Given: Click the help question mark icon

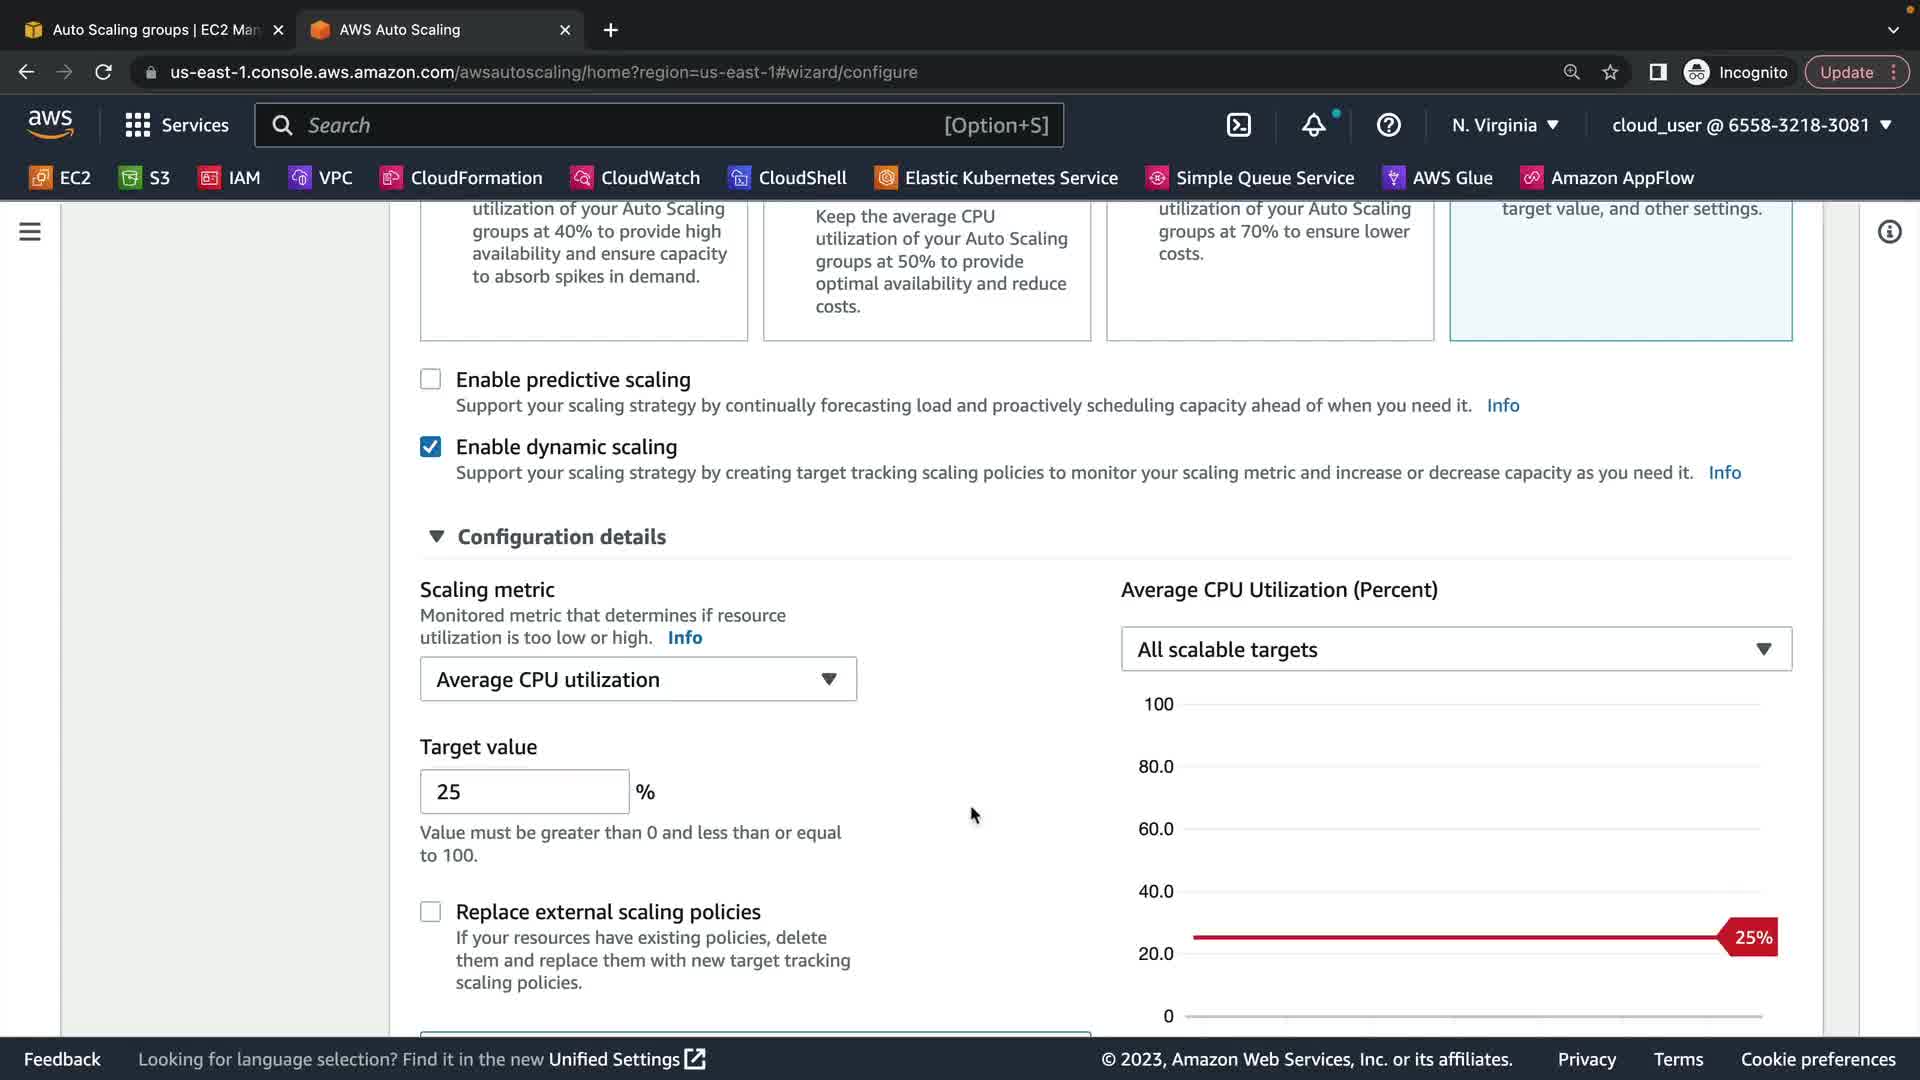Looking at the screenshot, I should [x=1388, y=125].
